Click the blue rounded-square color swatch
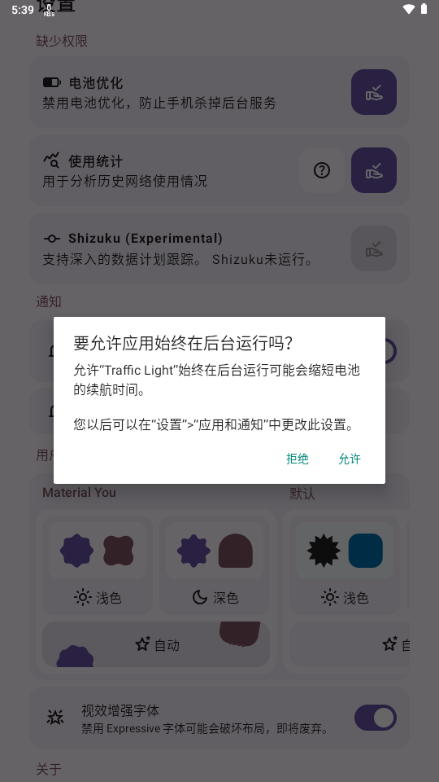 pyautogui.click(x=366, y=551)
